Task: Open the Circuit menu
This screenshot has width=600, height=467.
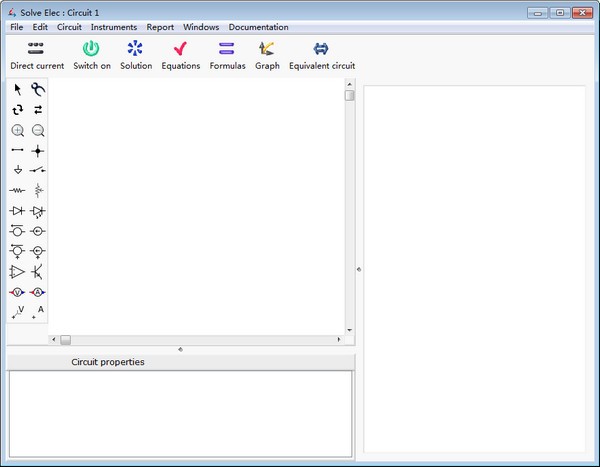Action: (69, 27)
